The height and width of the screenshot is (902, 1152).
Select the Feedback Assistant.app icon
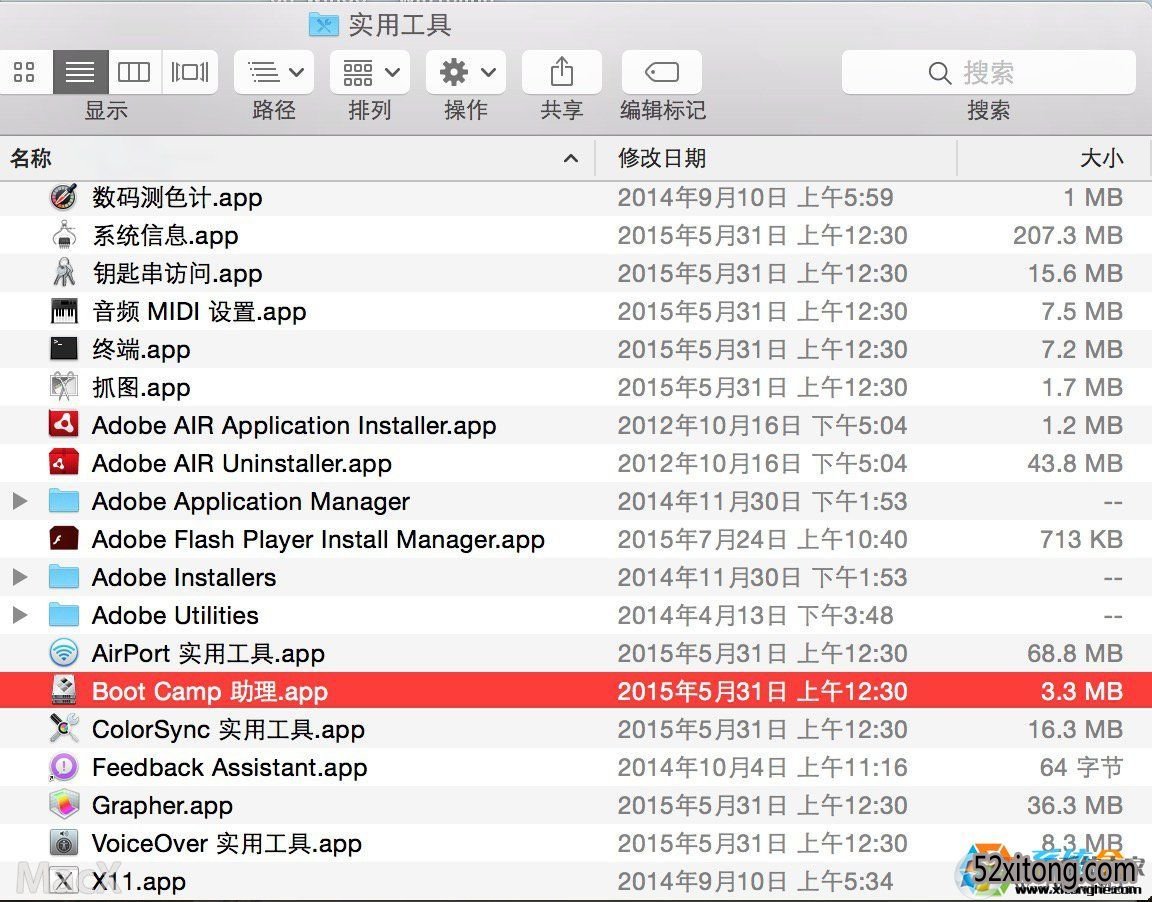click(x=64, y=768)
